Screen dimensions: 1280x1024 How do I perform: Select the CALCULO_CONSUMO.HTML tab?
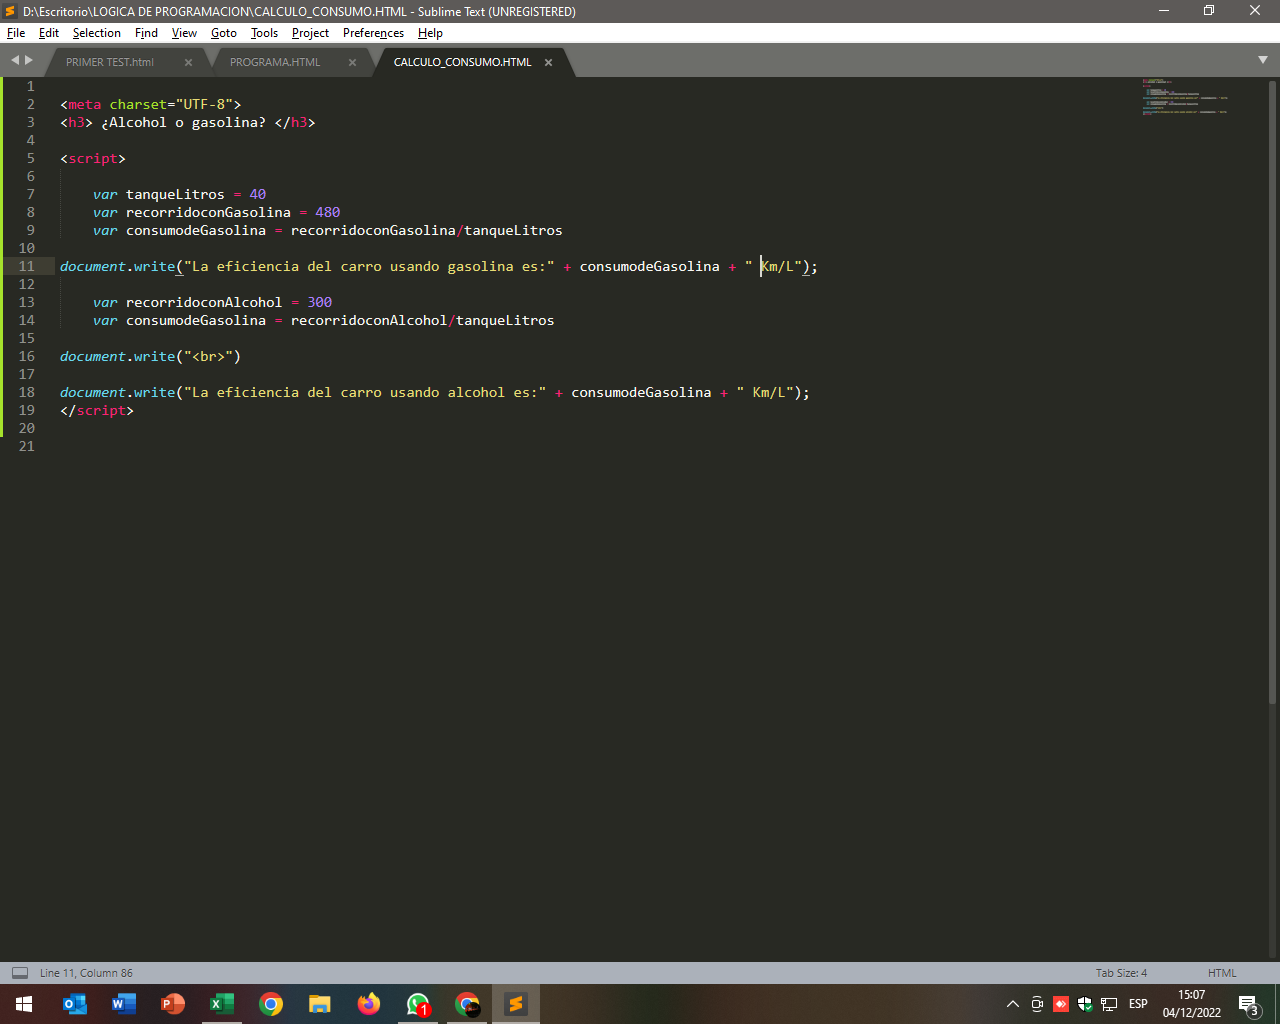tap(462, 62)
